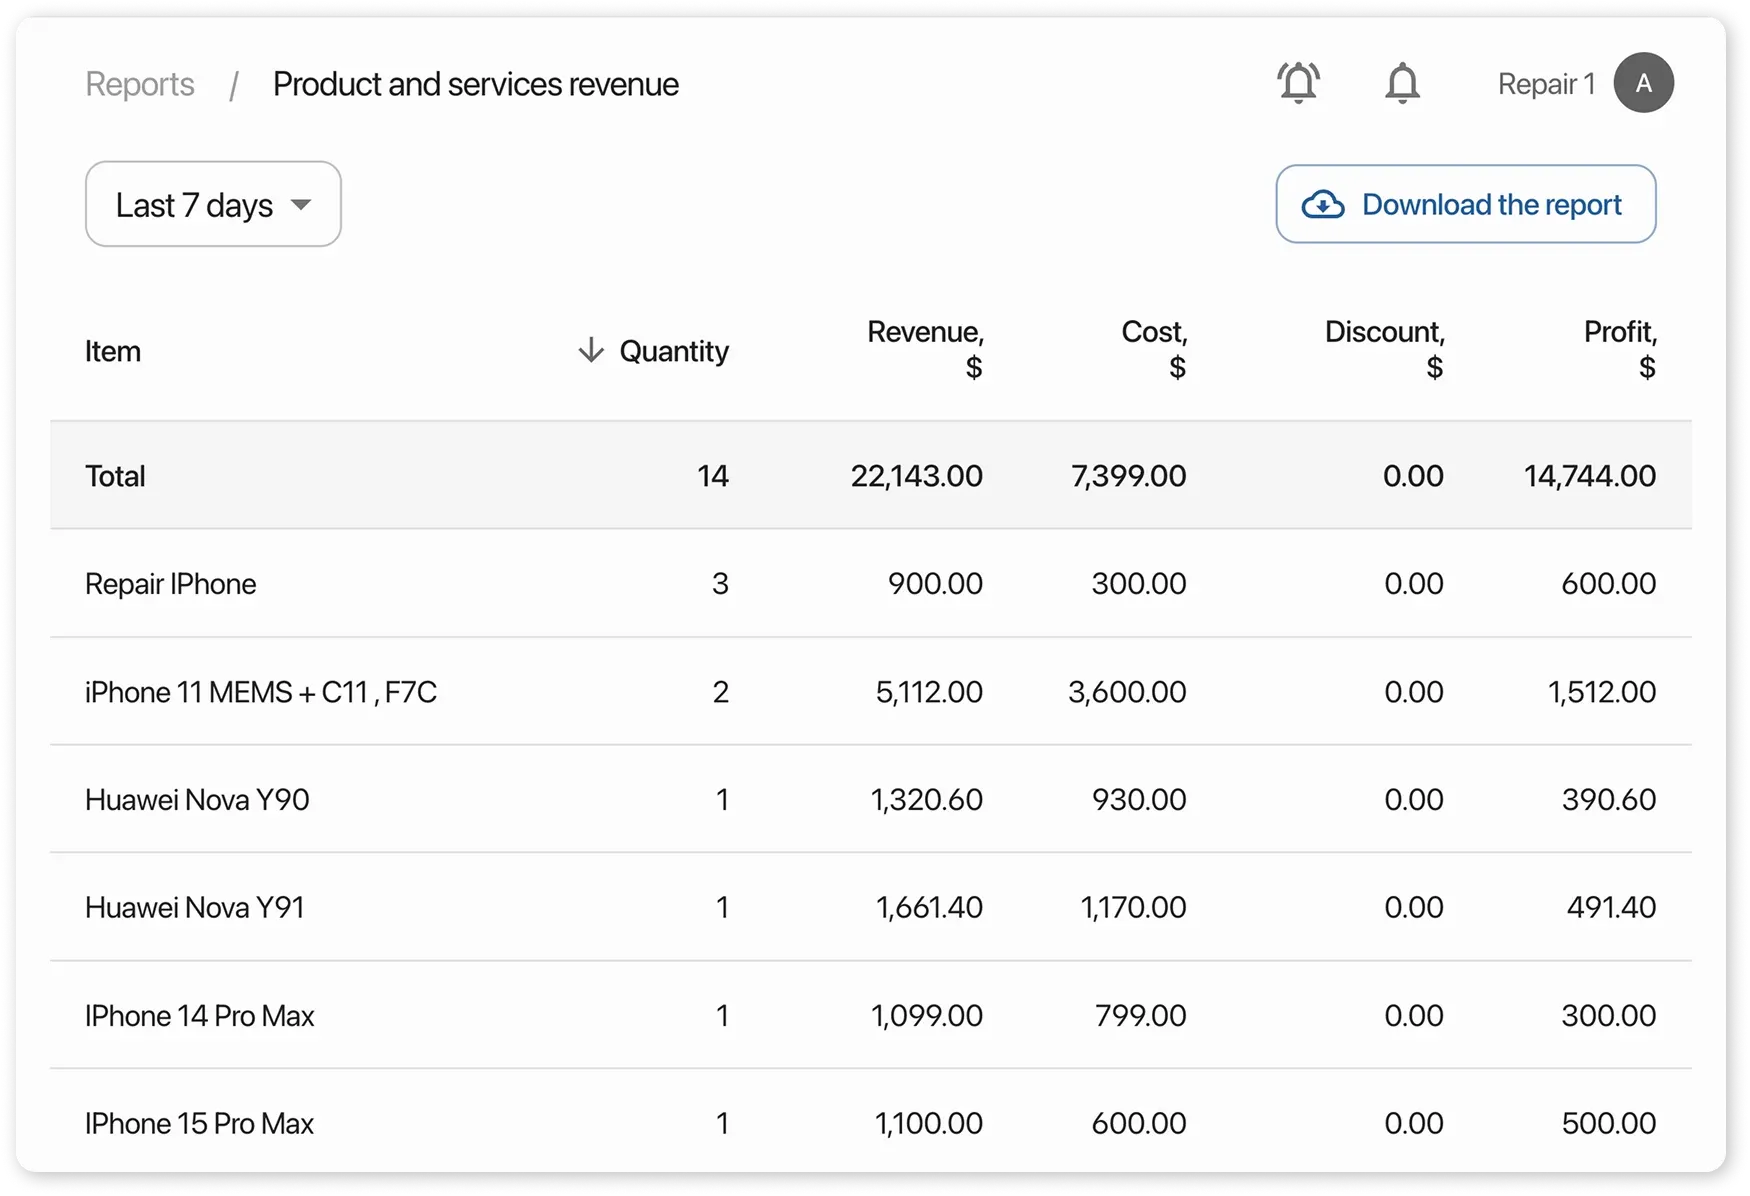The image size is (1750, 1196).
Task: Click the Repair IPhone table row
Action: click(x=870, y=584)
